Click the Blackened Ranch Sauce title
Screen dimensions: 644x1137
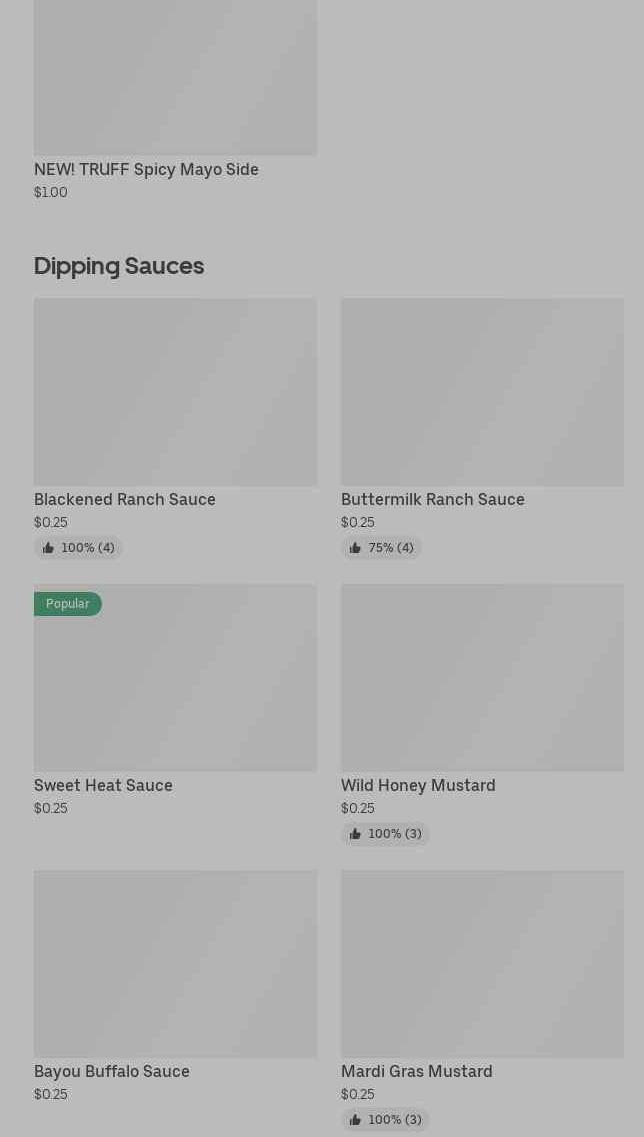point(125,500)
